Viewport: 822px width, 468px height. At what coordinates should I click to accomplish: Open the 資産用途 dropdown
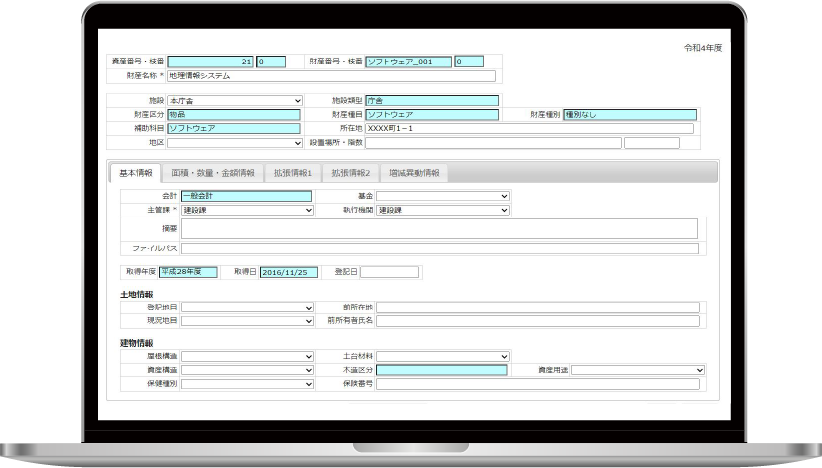(x=637, y=370)
